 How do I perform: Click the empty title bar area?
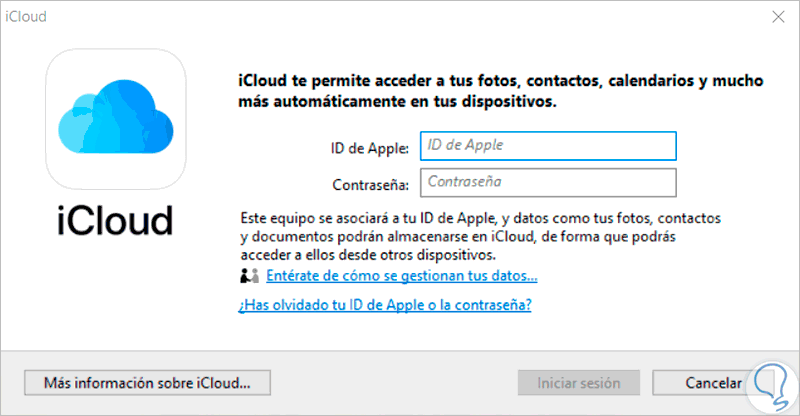pos(400,17)
